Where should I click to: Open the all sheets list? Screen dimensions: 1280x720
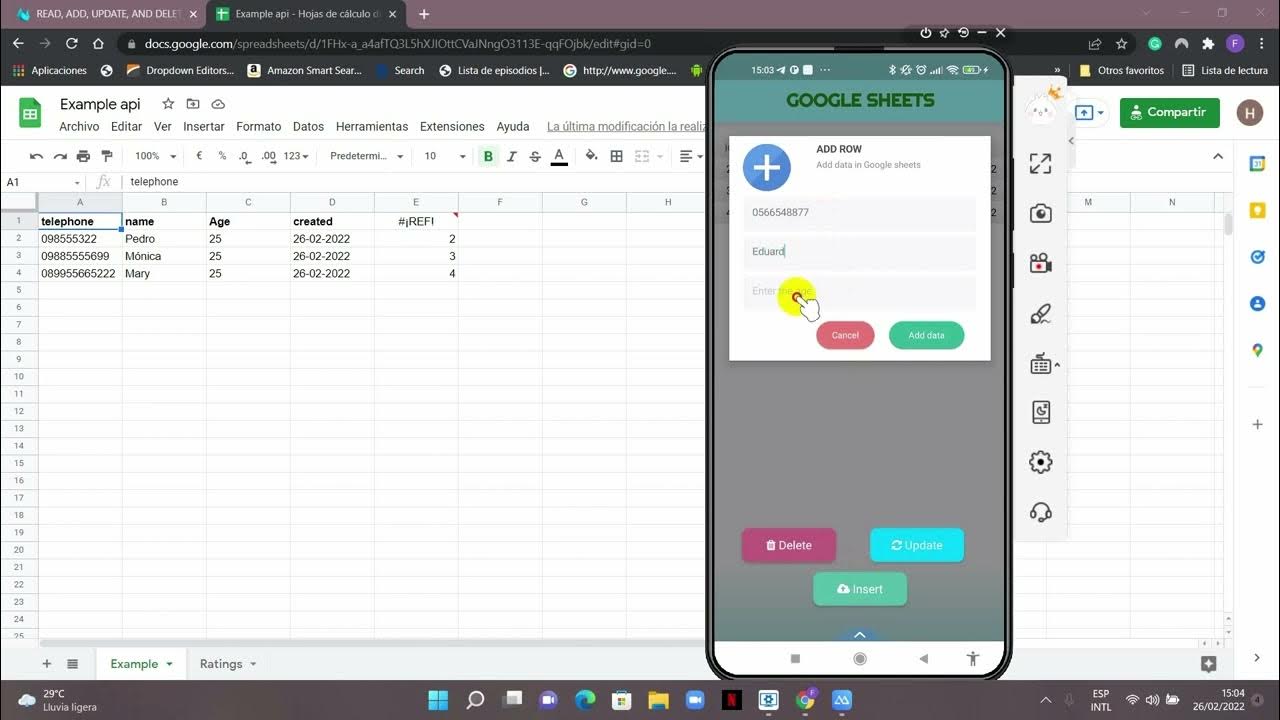73,664
